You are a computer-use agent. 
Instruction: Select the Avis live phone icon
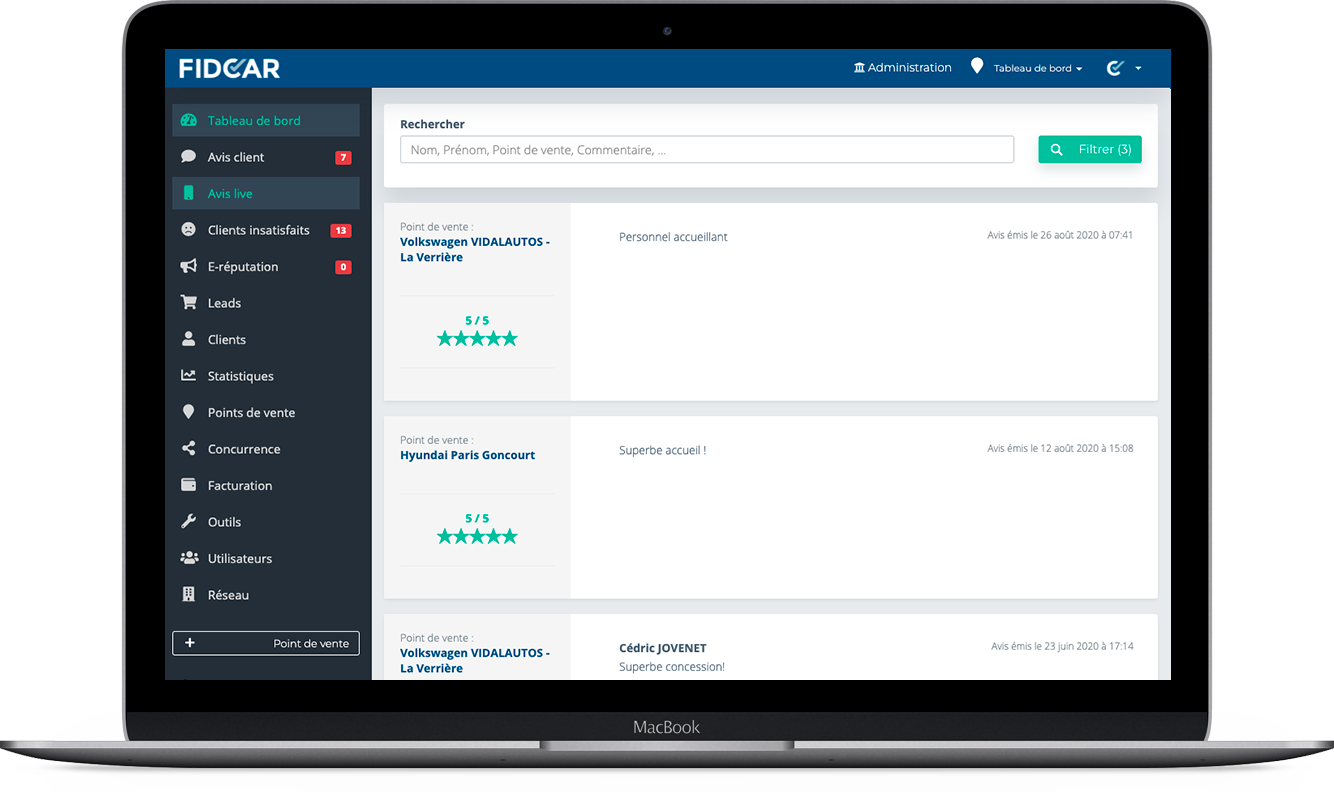click(188, 194)
